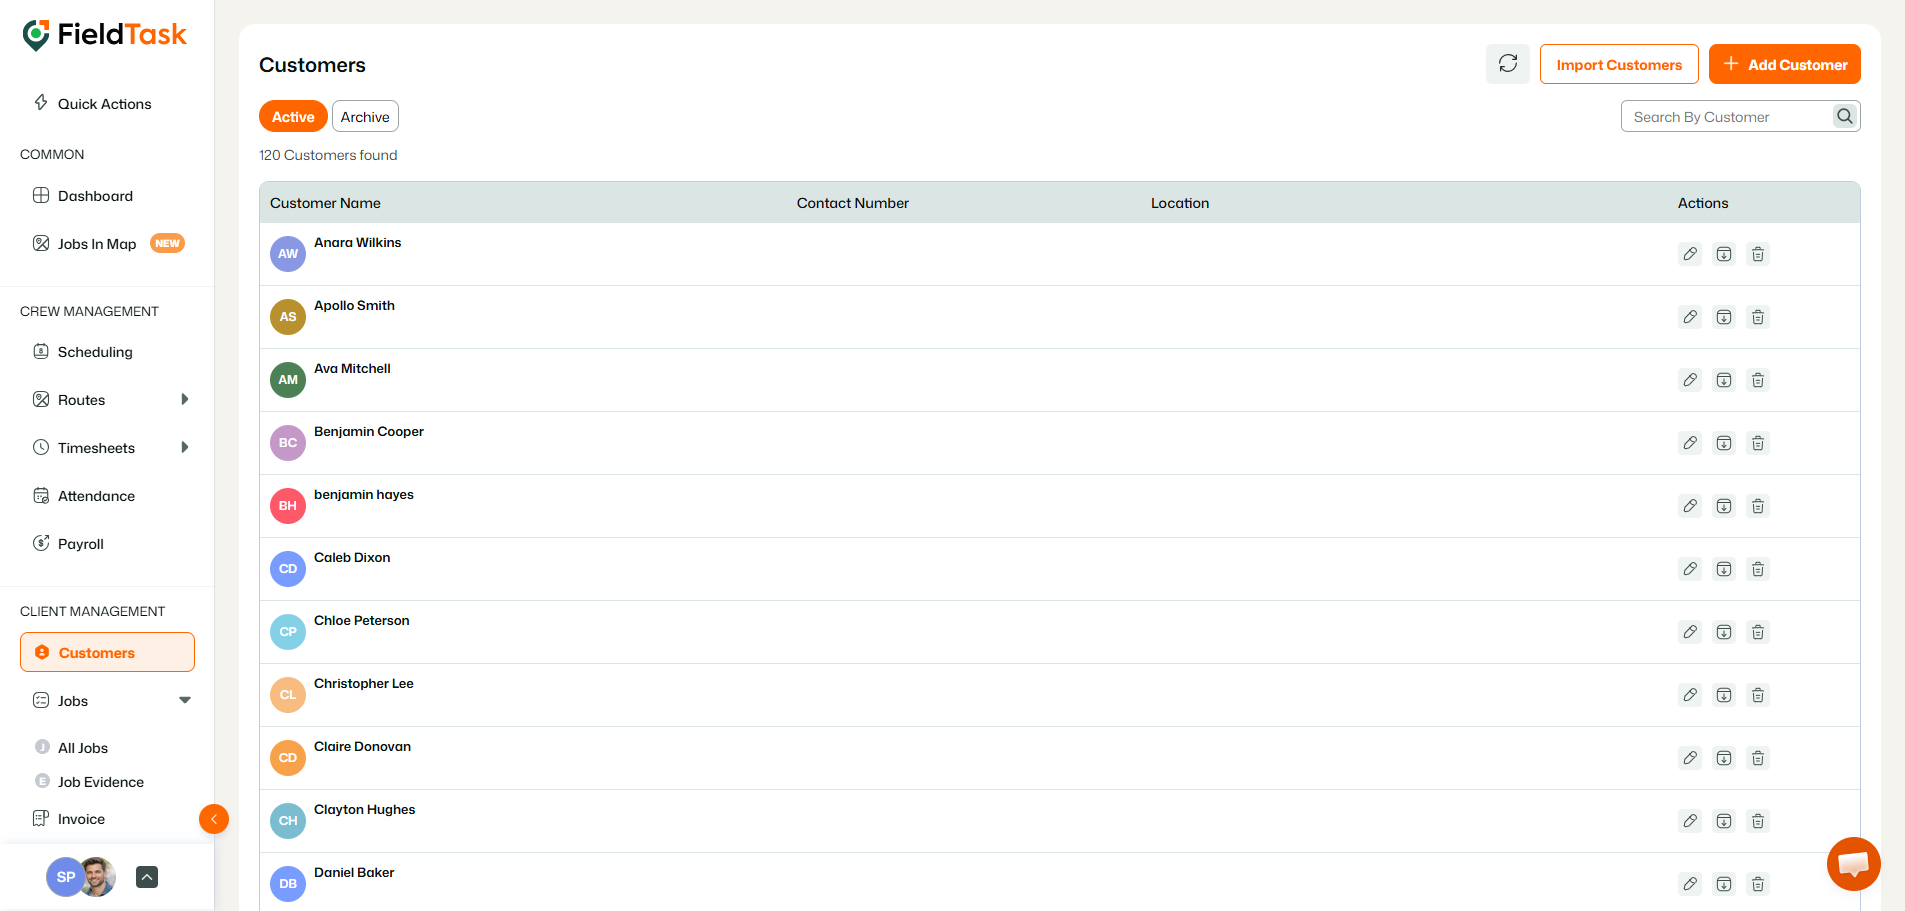Open the profile menu up-arrow

(x=147, y=877)
